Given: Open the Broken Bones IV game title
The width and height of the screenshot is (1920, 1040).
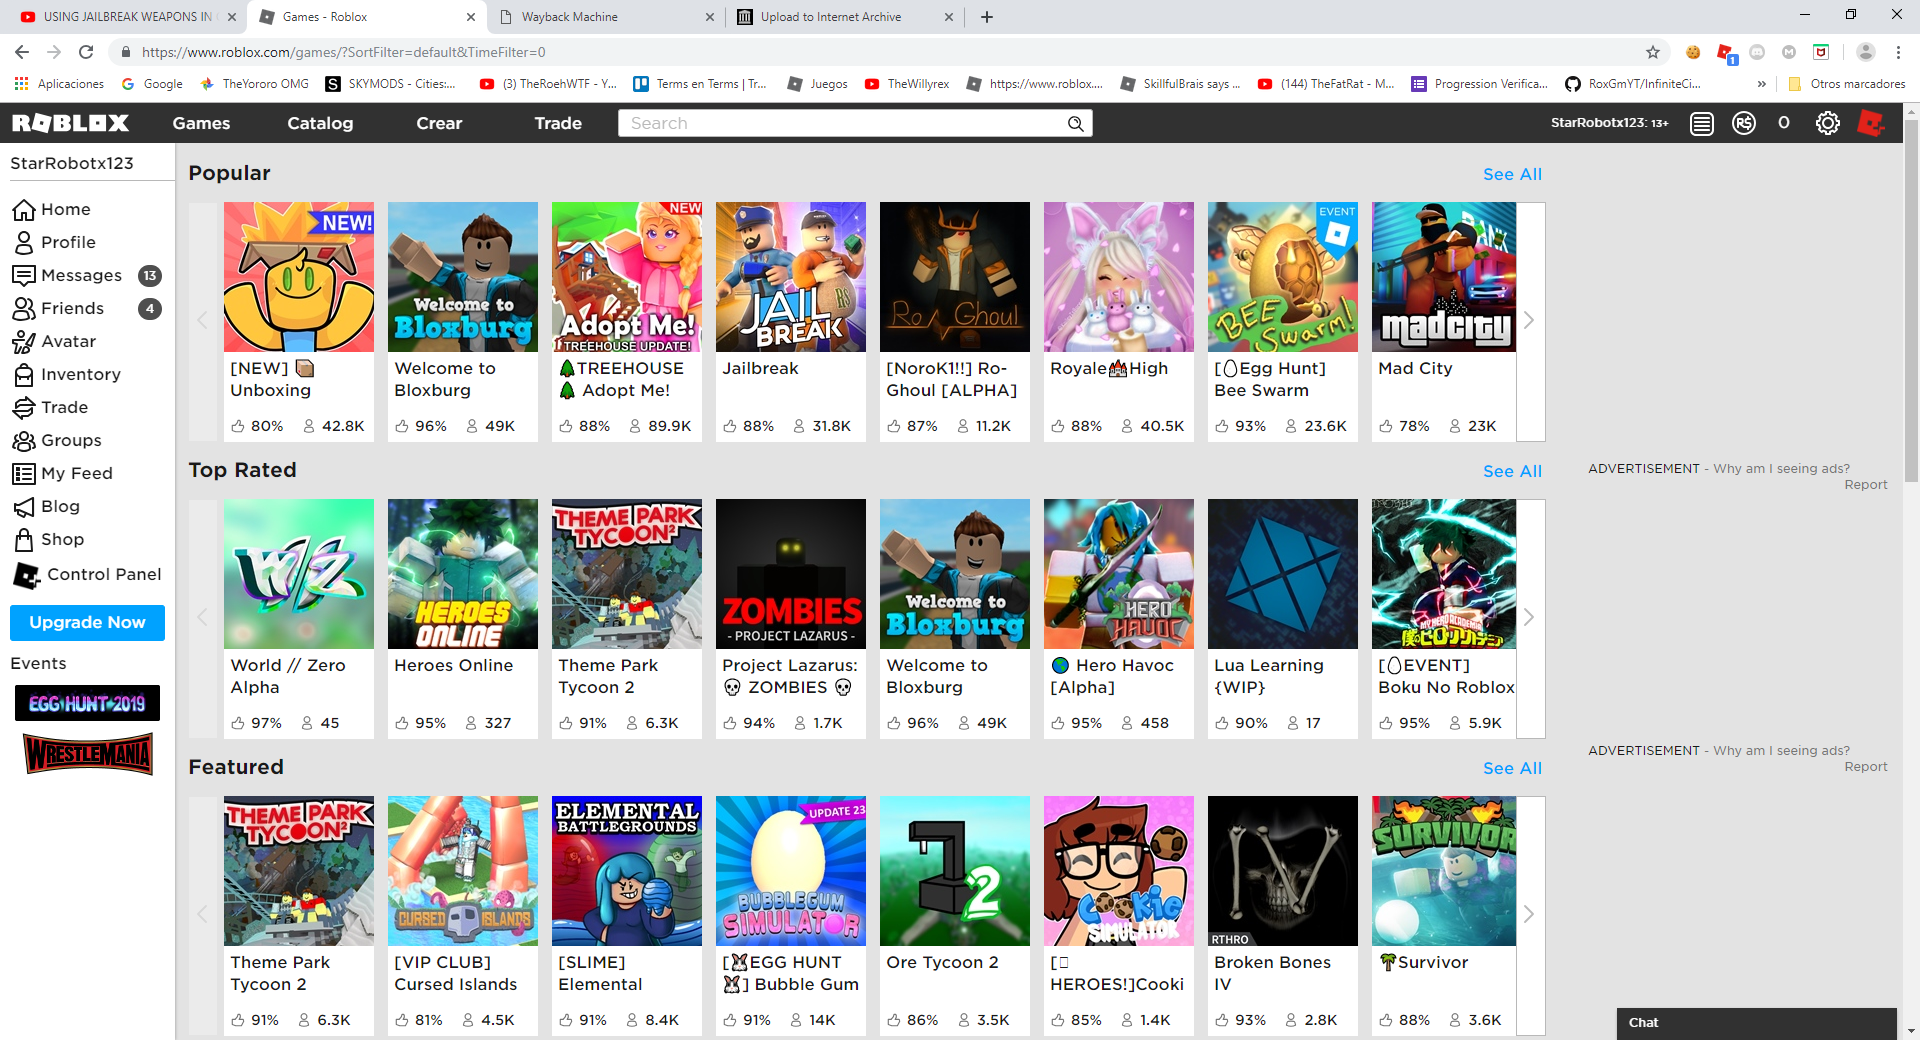Looking at the screenshot, I should tap(1272, 973).
